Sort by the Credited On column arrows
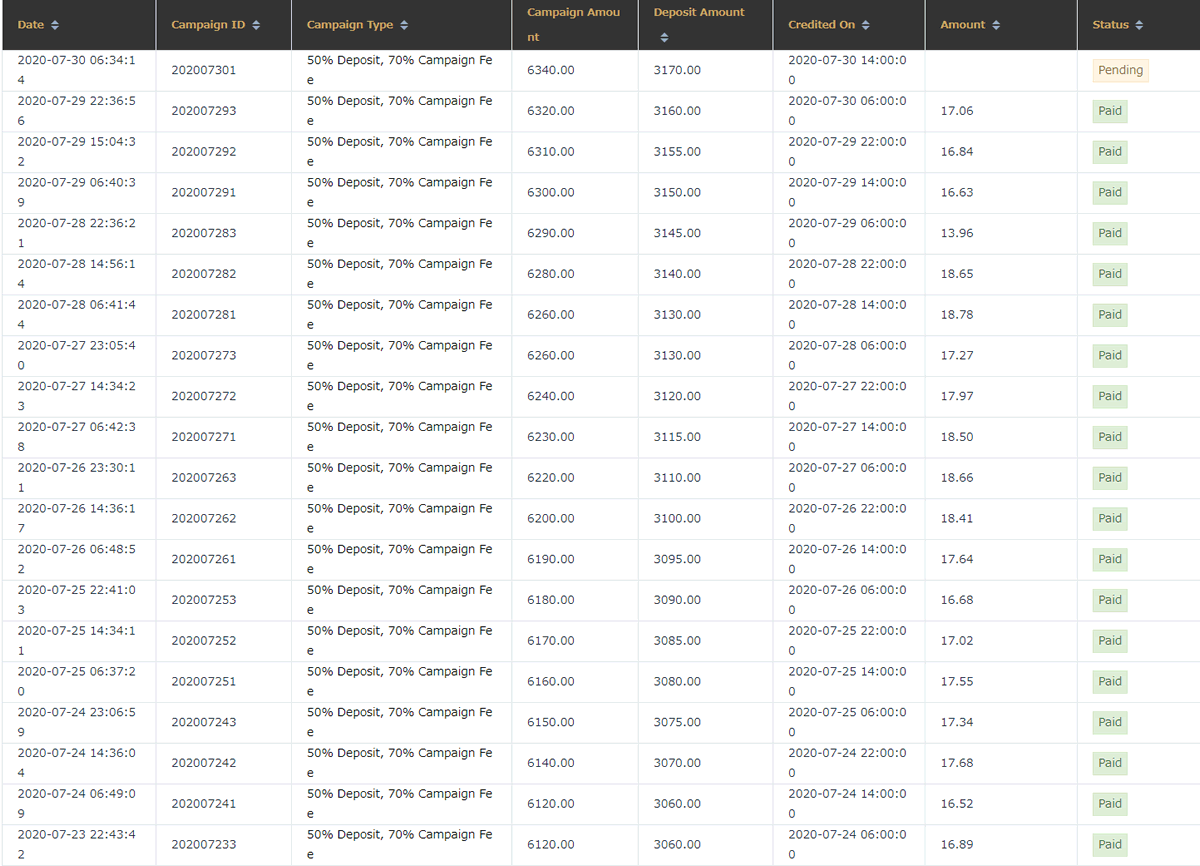This screenshot has height=866, width=1200. (x=865, y=25)
